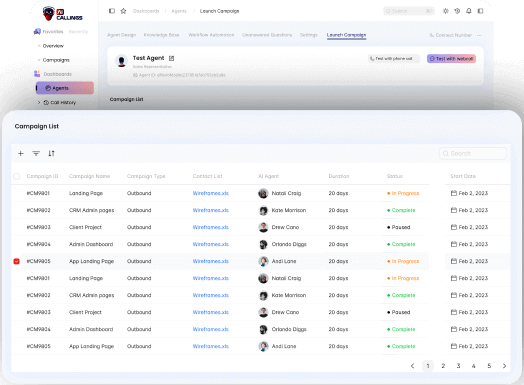Click the Status column header
The height and width of the screenshot is (385, 524).
click(x=395, y=176)
